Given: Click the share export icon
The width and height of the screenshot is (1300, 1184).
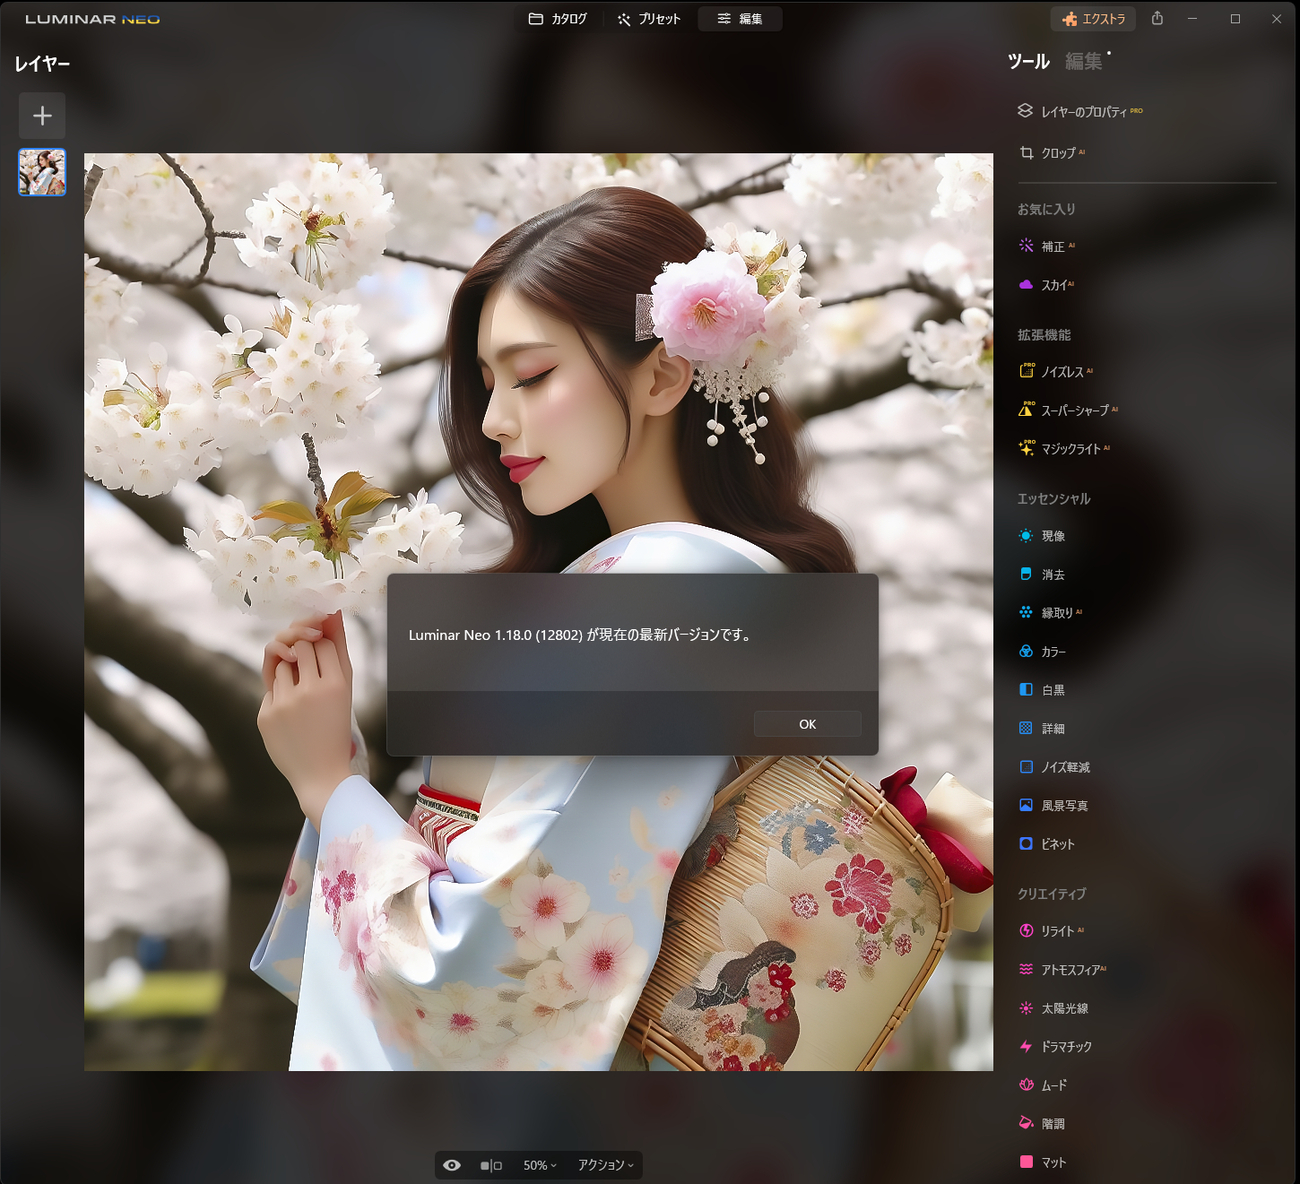Looking at the screenshot, I should pos(1157,19).
